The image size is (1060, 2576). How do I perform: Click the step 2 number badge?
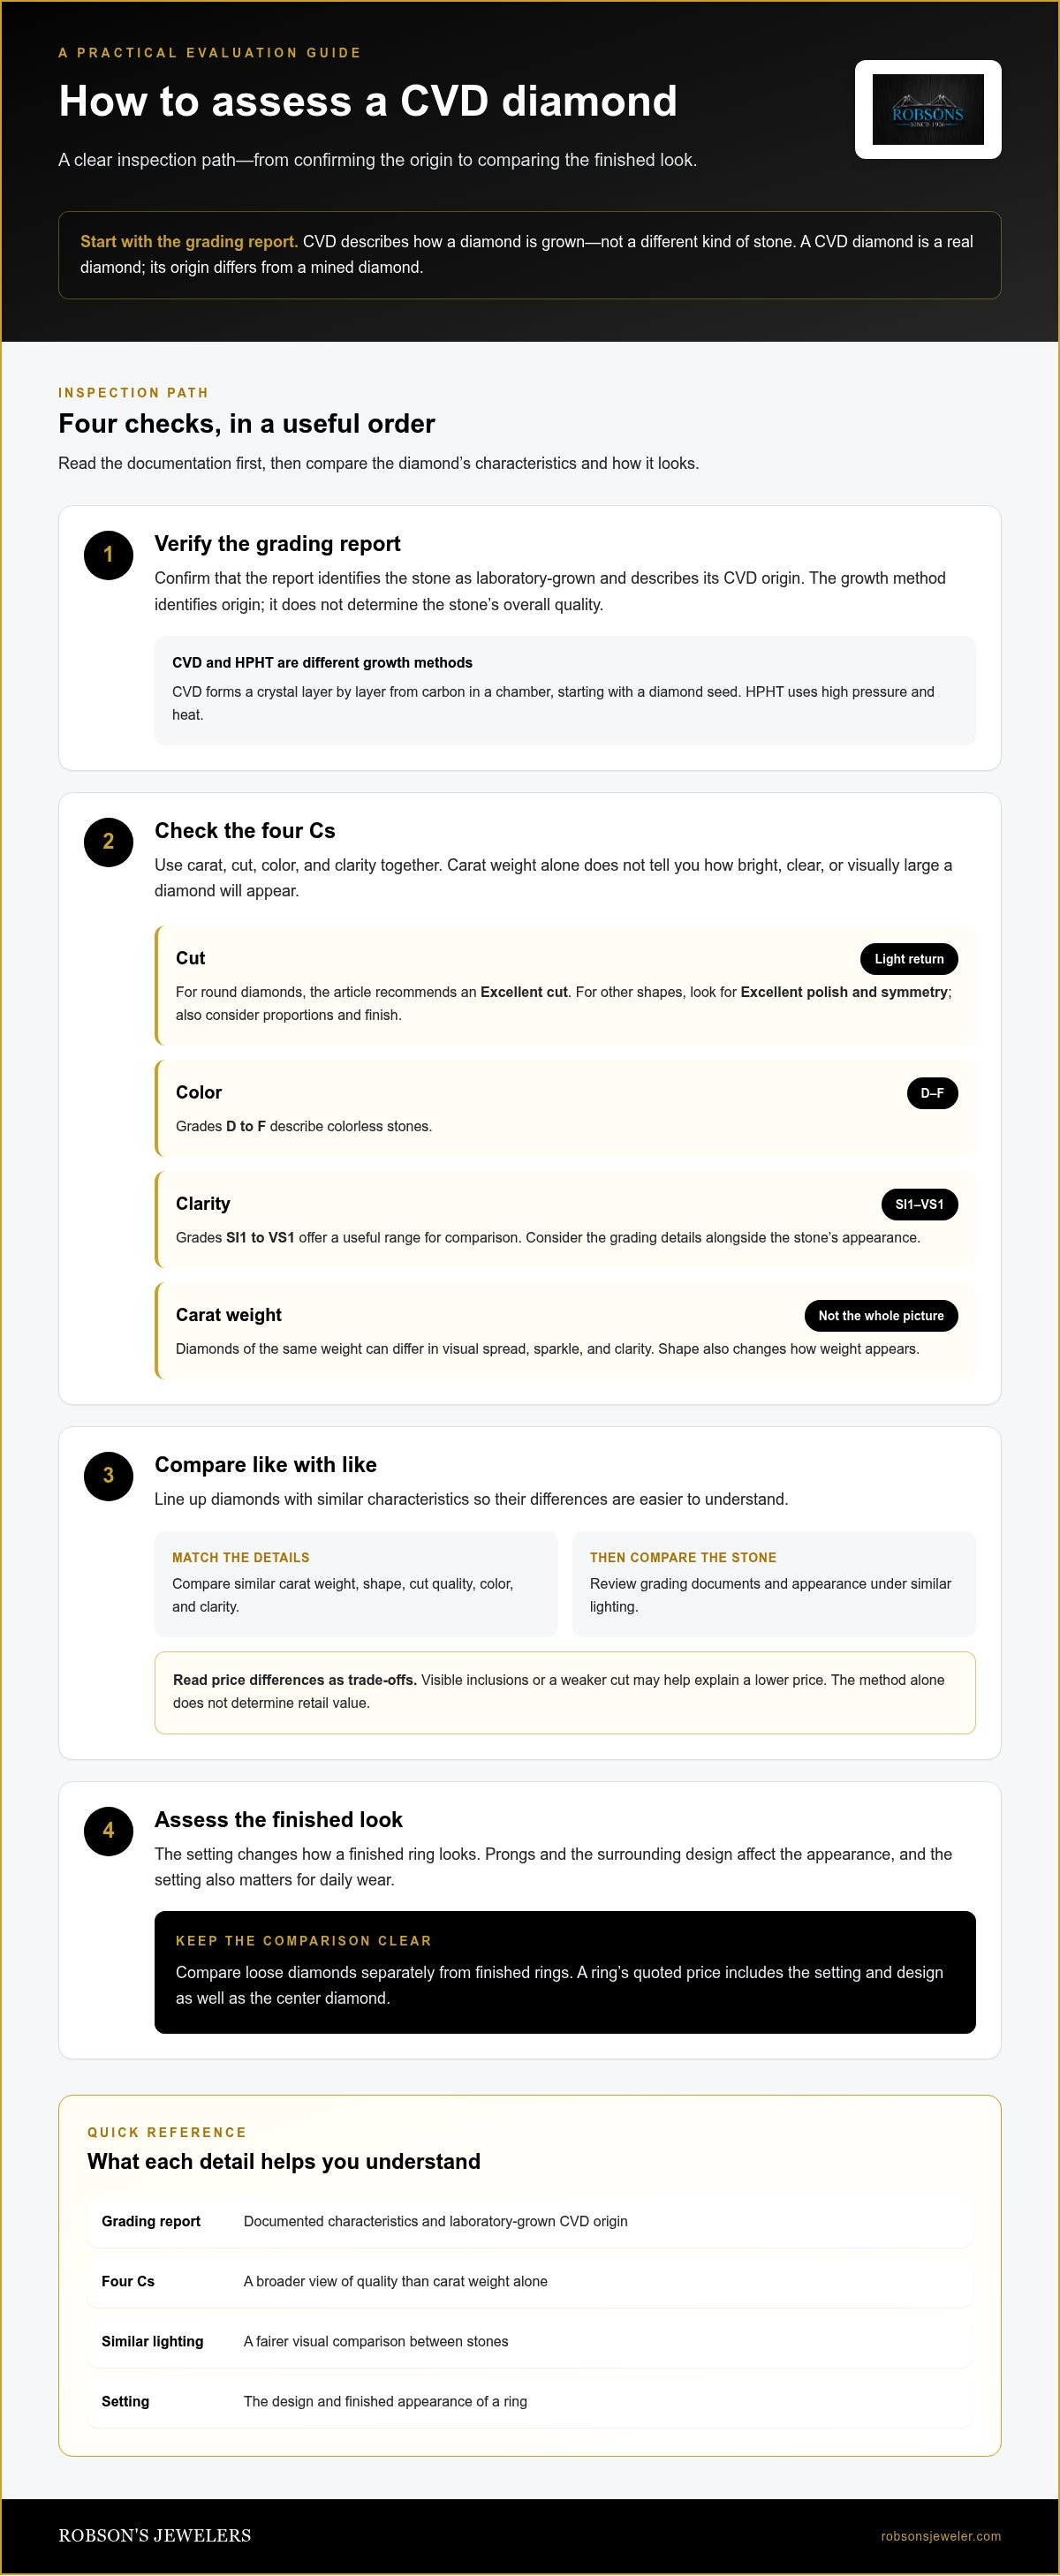(x=108, y=842)
